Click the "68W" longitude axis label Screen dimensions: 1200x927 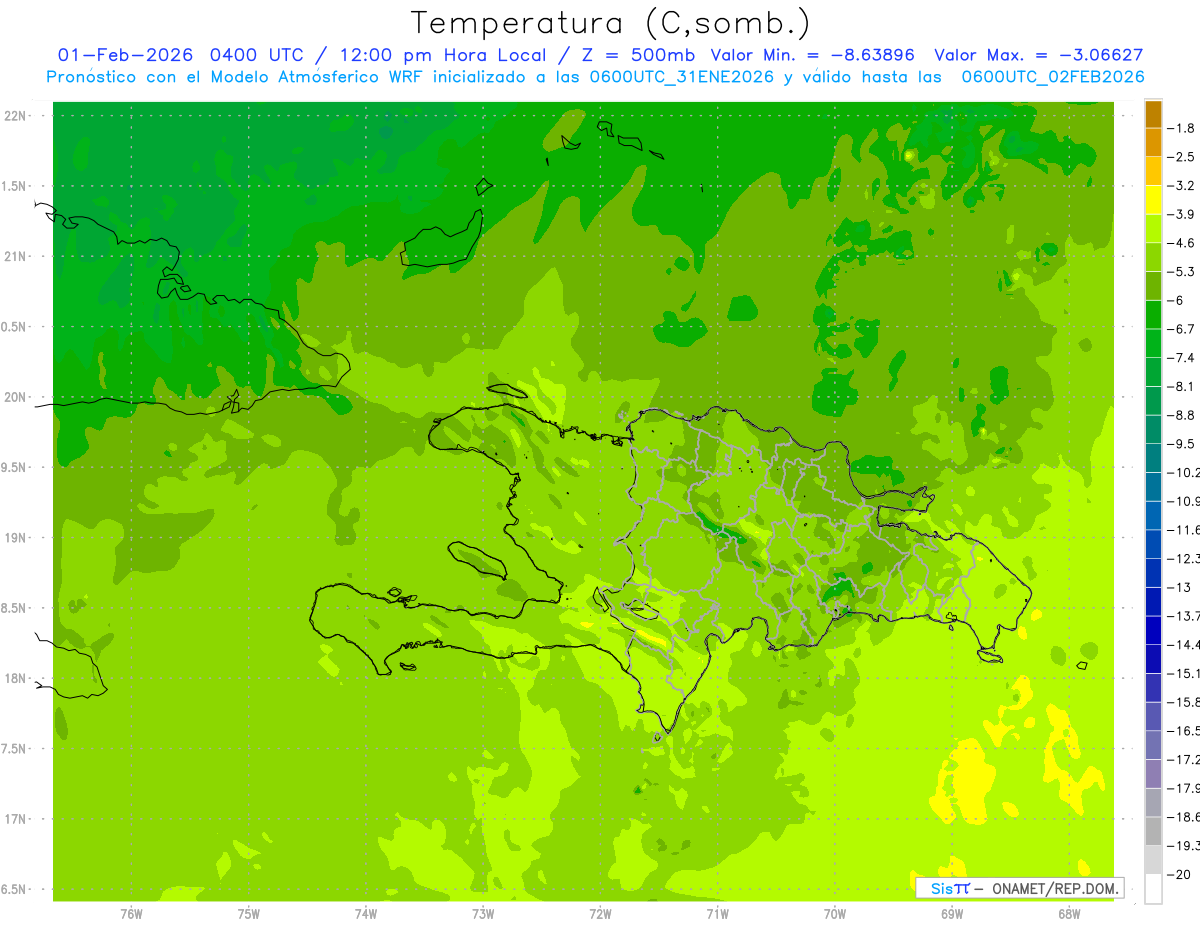pyautogui.click(x=1069, y=914)
